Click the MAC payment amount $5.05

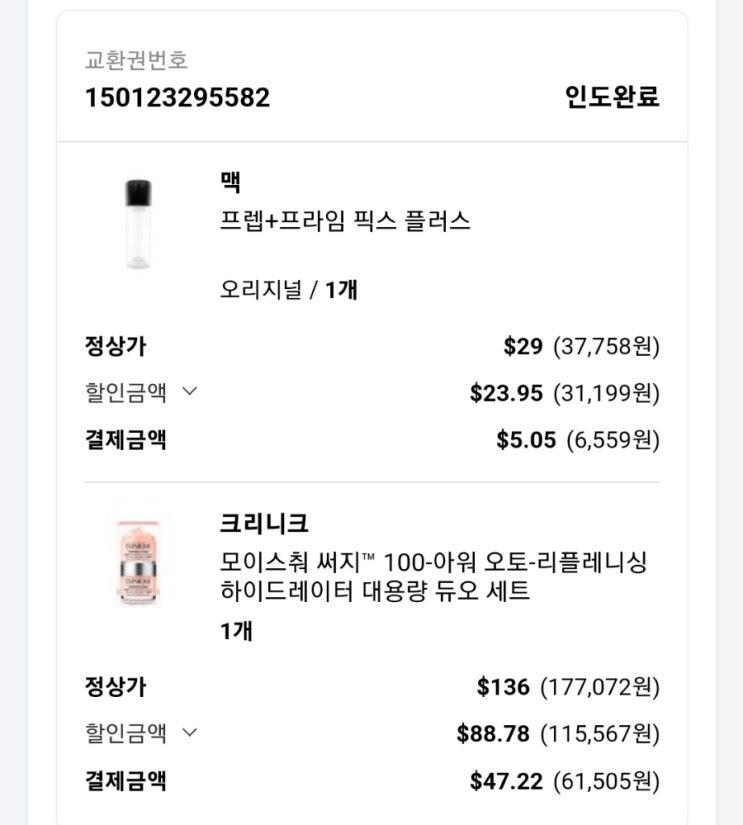(526, 440)
